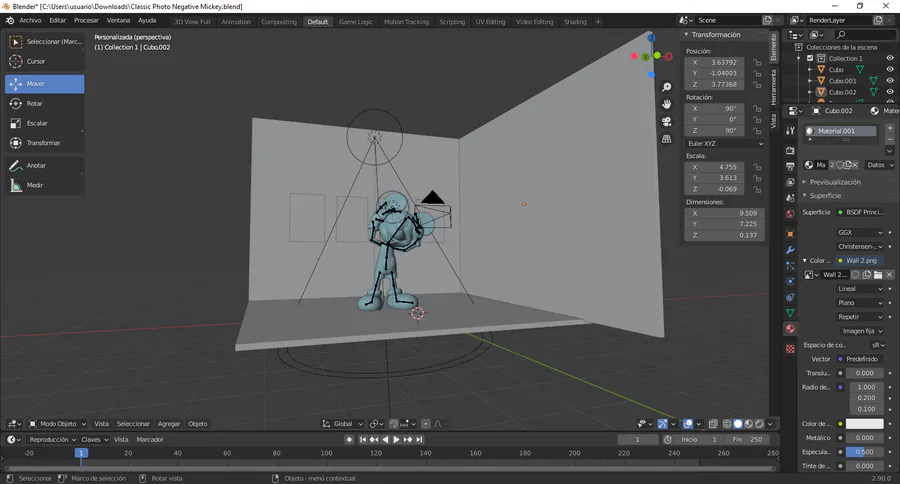Hide Cubo object with its eye icon
Viewport: 900px width, 484px height.
click(x=890, y=69)
